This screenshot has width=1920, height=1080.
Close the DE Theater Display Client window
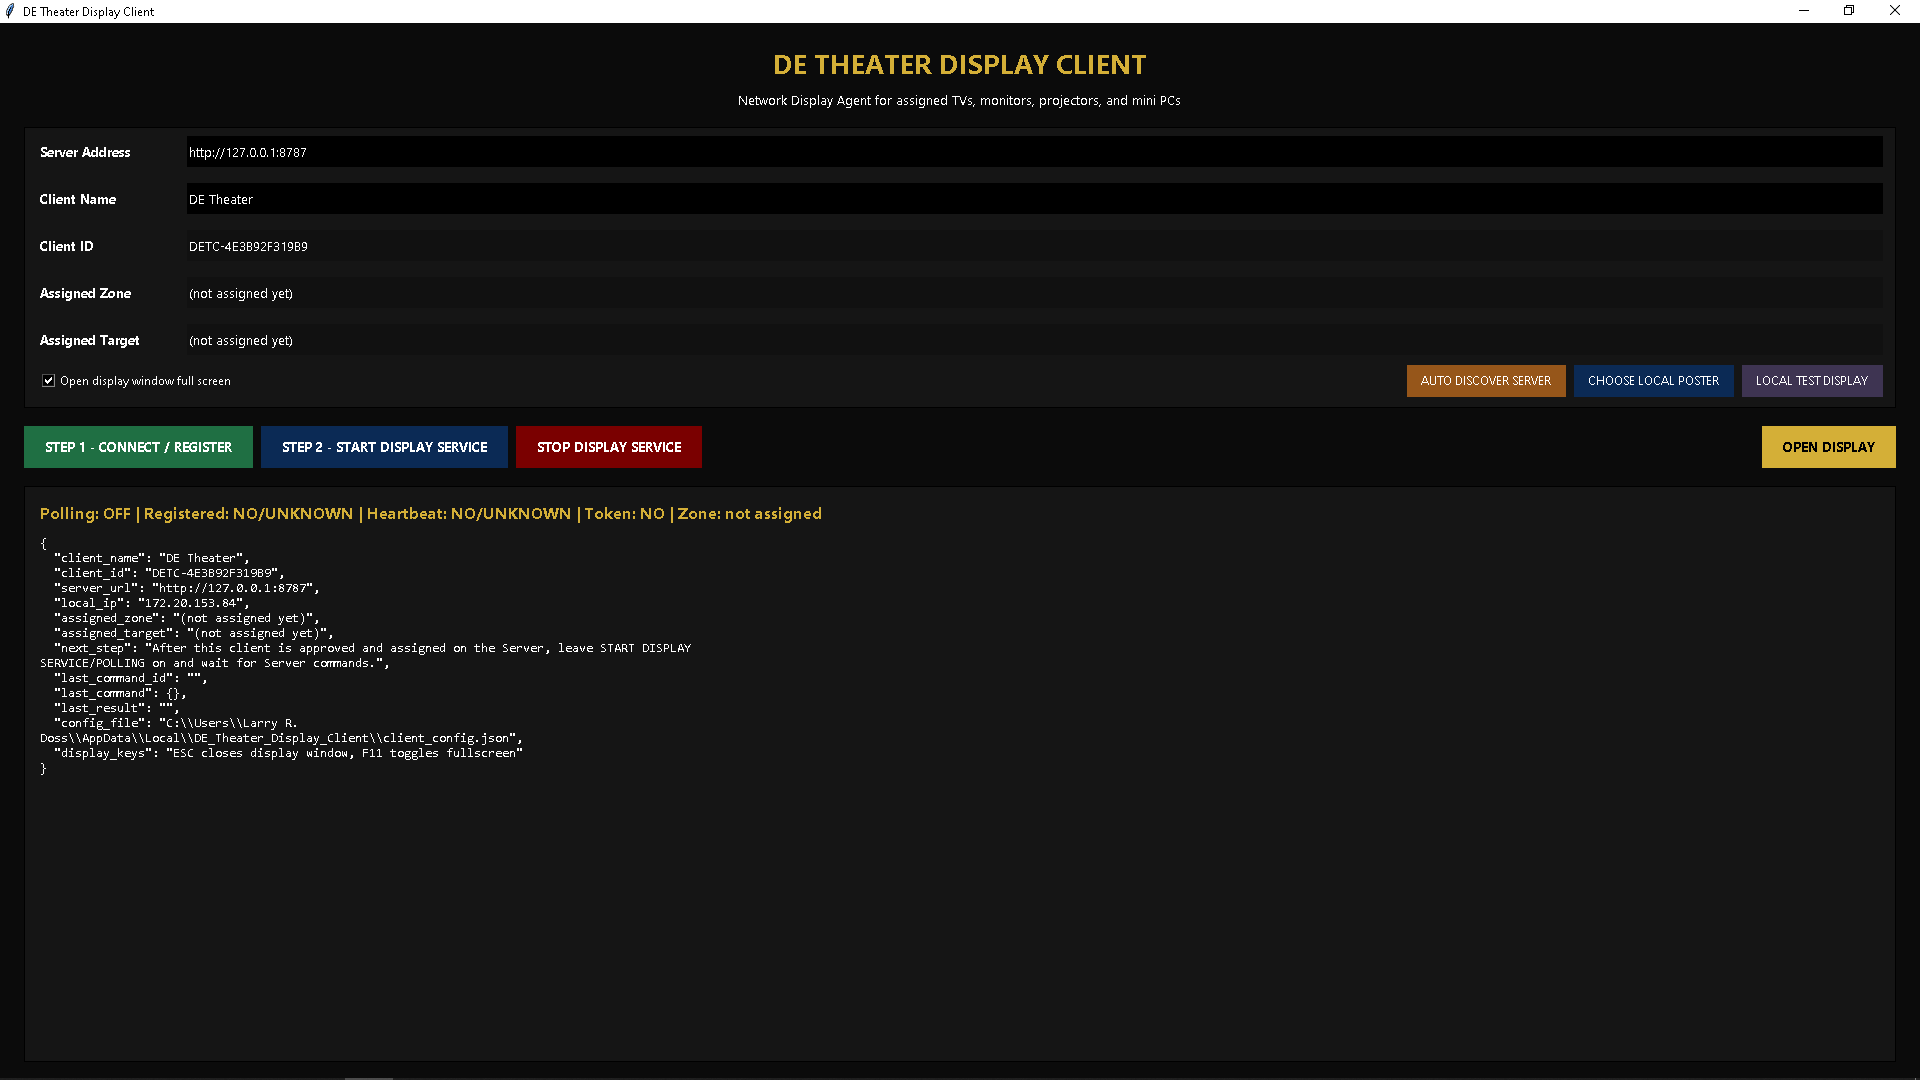tap(1895, 11)
